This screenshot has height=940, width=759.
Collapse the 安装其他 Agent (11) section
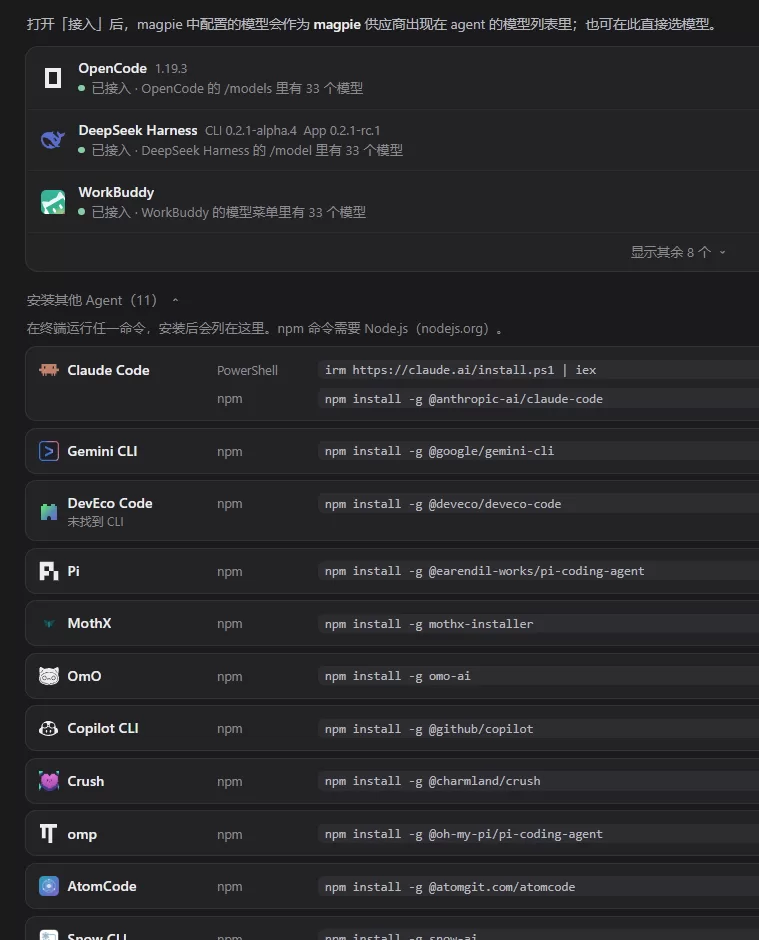(x=103, y=300)
